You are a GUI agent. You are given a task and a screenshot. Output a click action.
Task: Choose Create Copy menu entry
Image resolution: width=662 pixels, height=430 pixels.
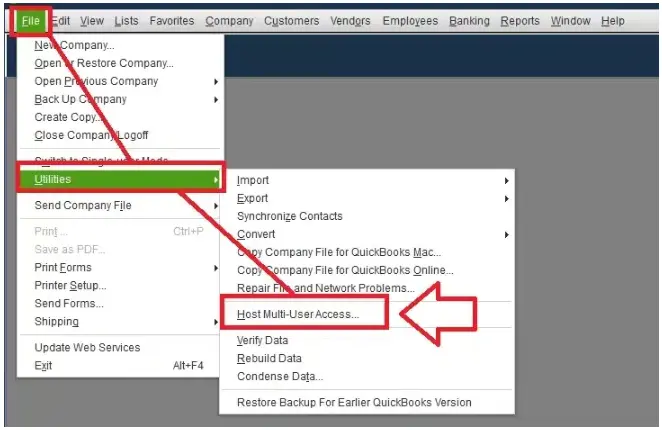tap(120, 117)
